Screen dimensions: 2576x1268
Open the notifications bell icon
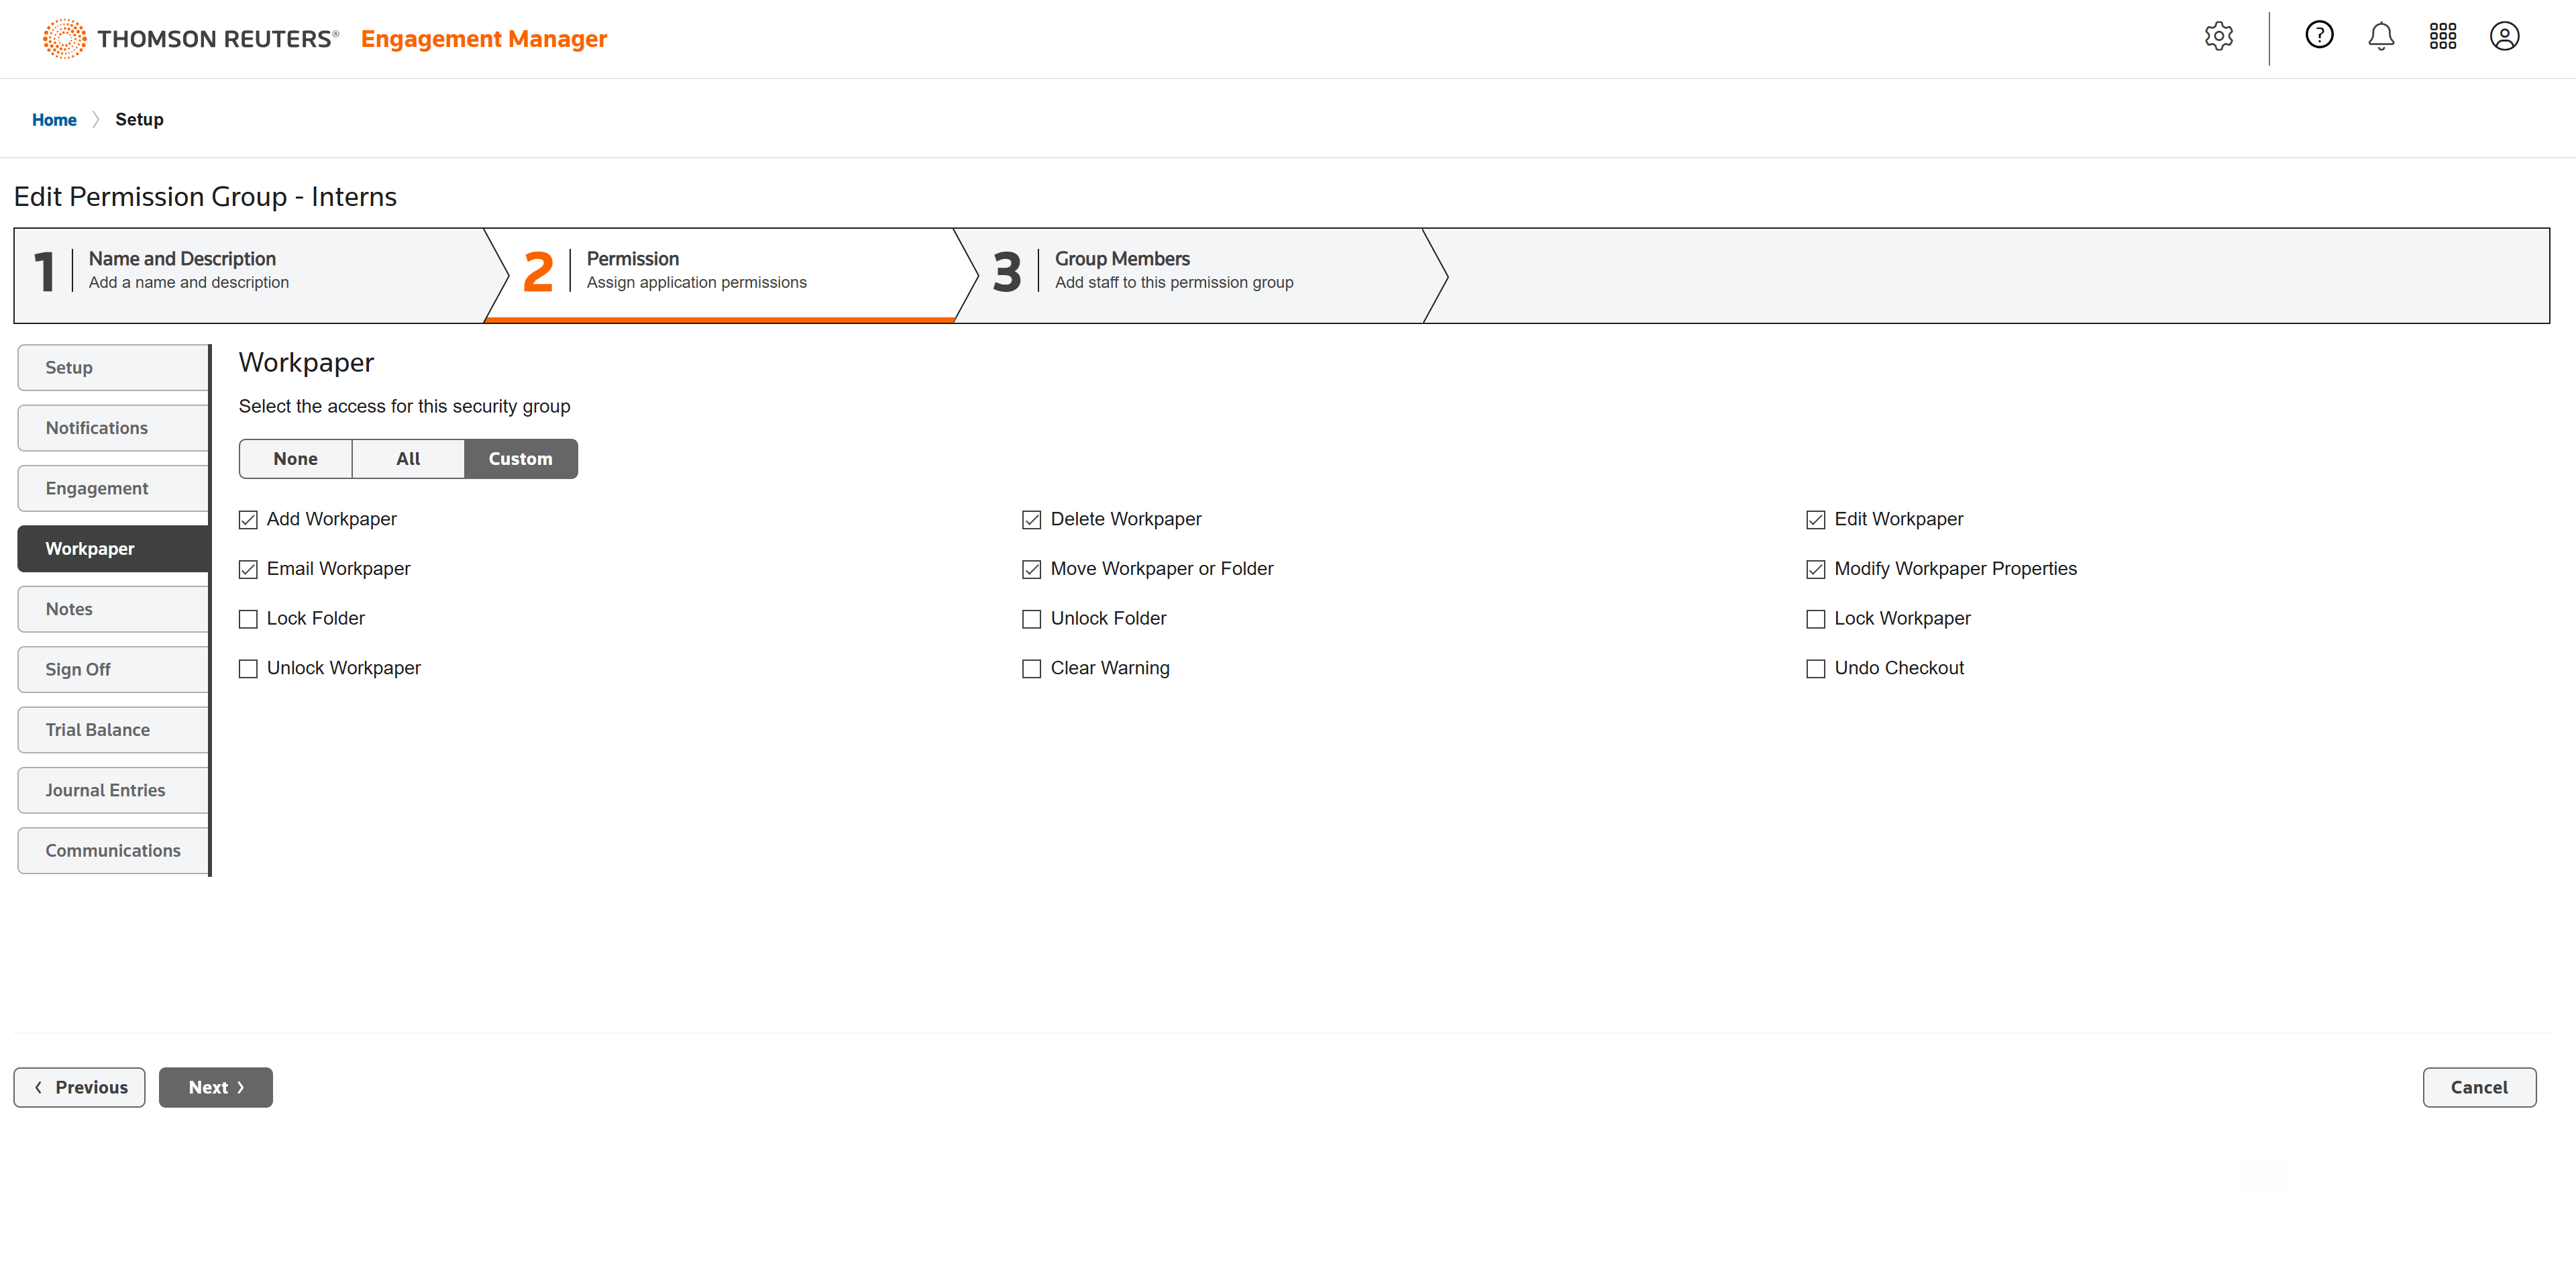pyautogui.click(x=2381, y=37)
